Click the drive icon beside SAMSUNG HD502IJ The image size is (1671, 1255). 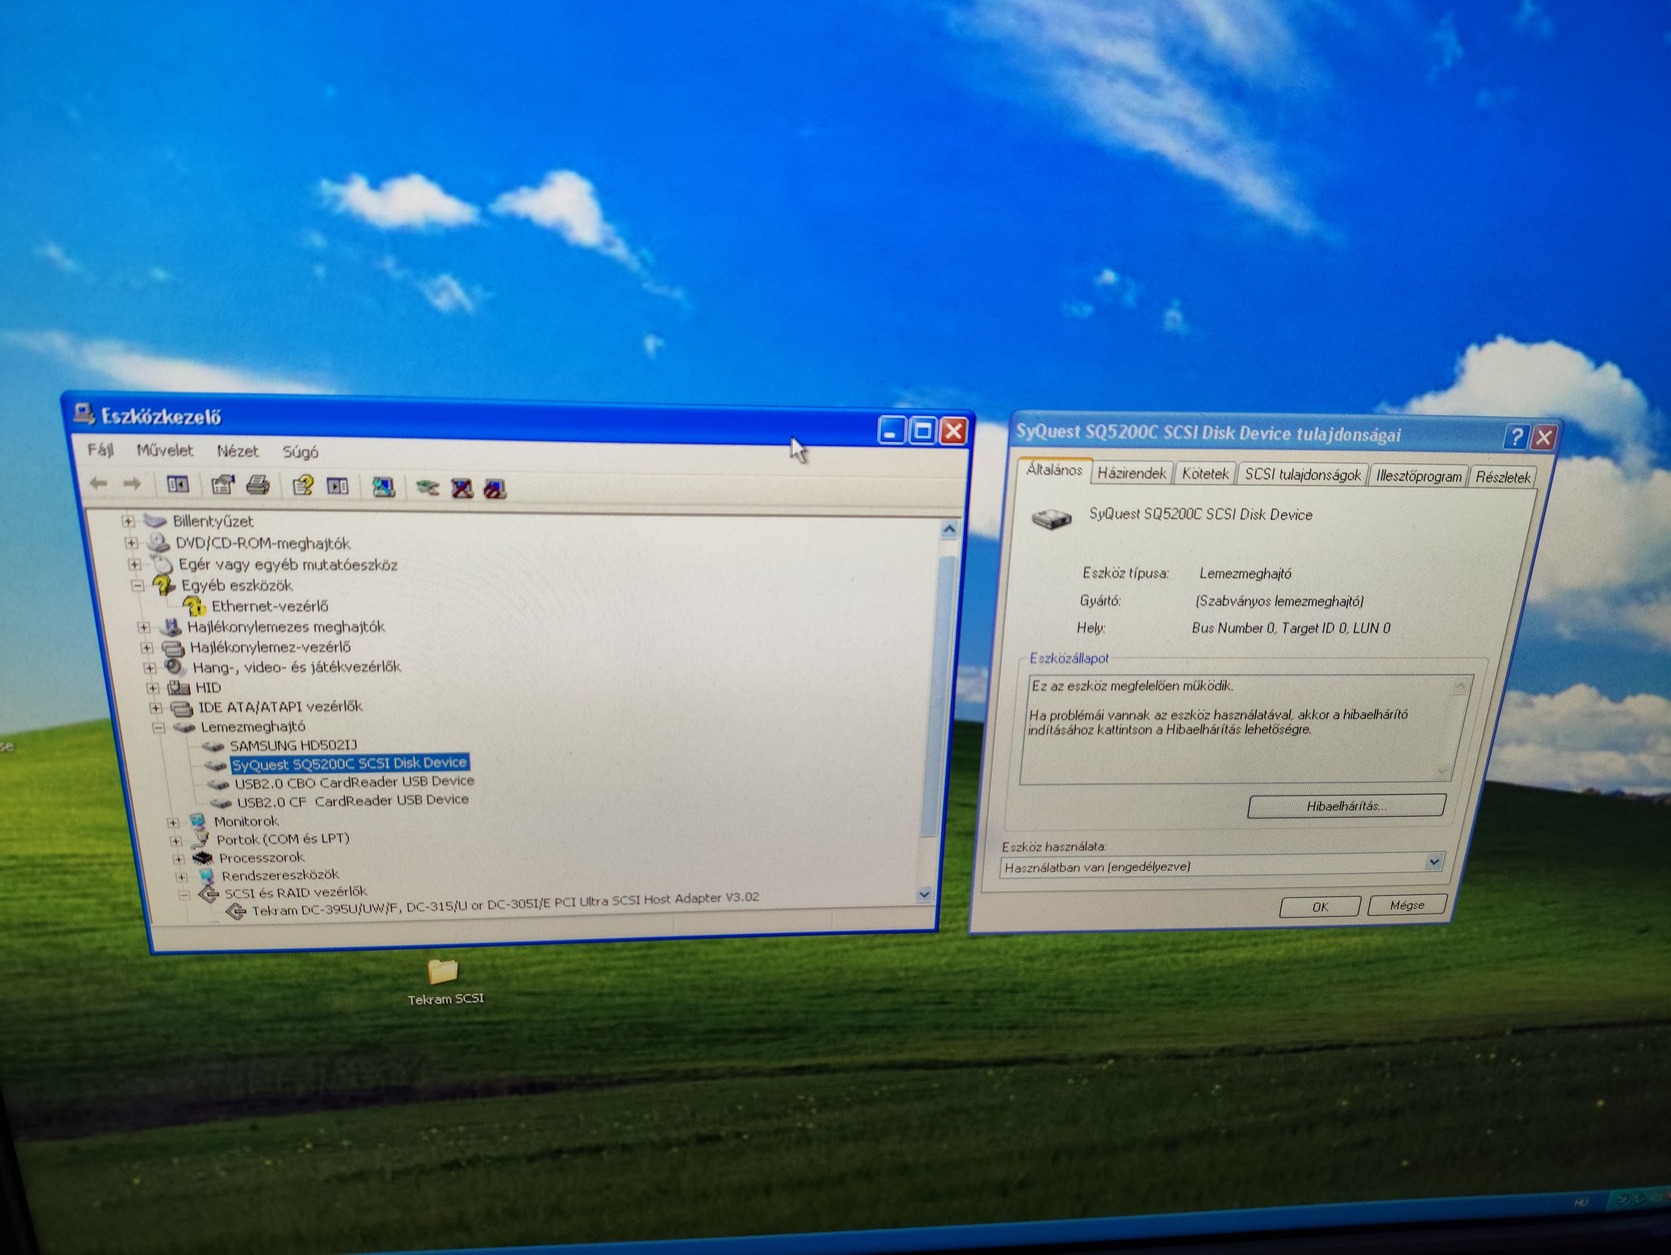pyautogui.click(x=213, y=746)
